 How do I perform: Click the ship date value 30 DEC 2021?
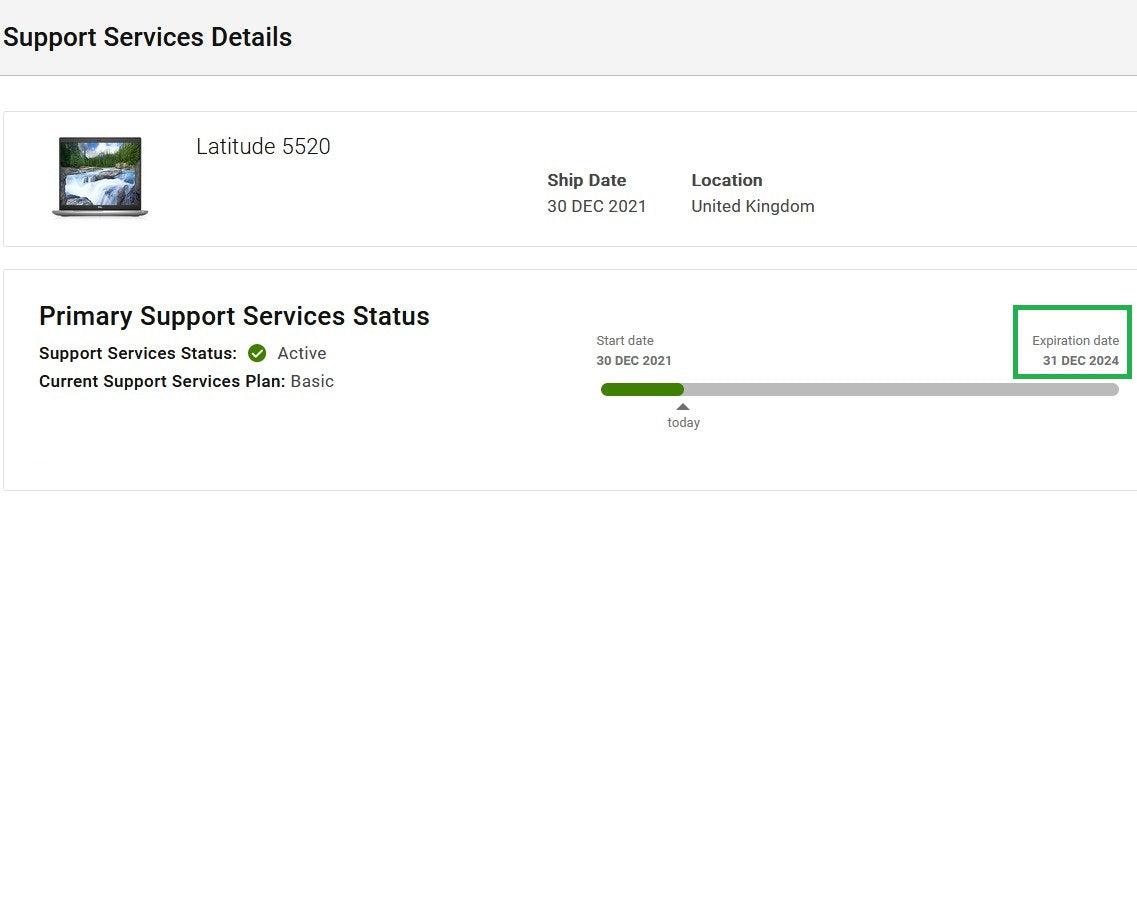click(596, 207)
